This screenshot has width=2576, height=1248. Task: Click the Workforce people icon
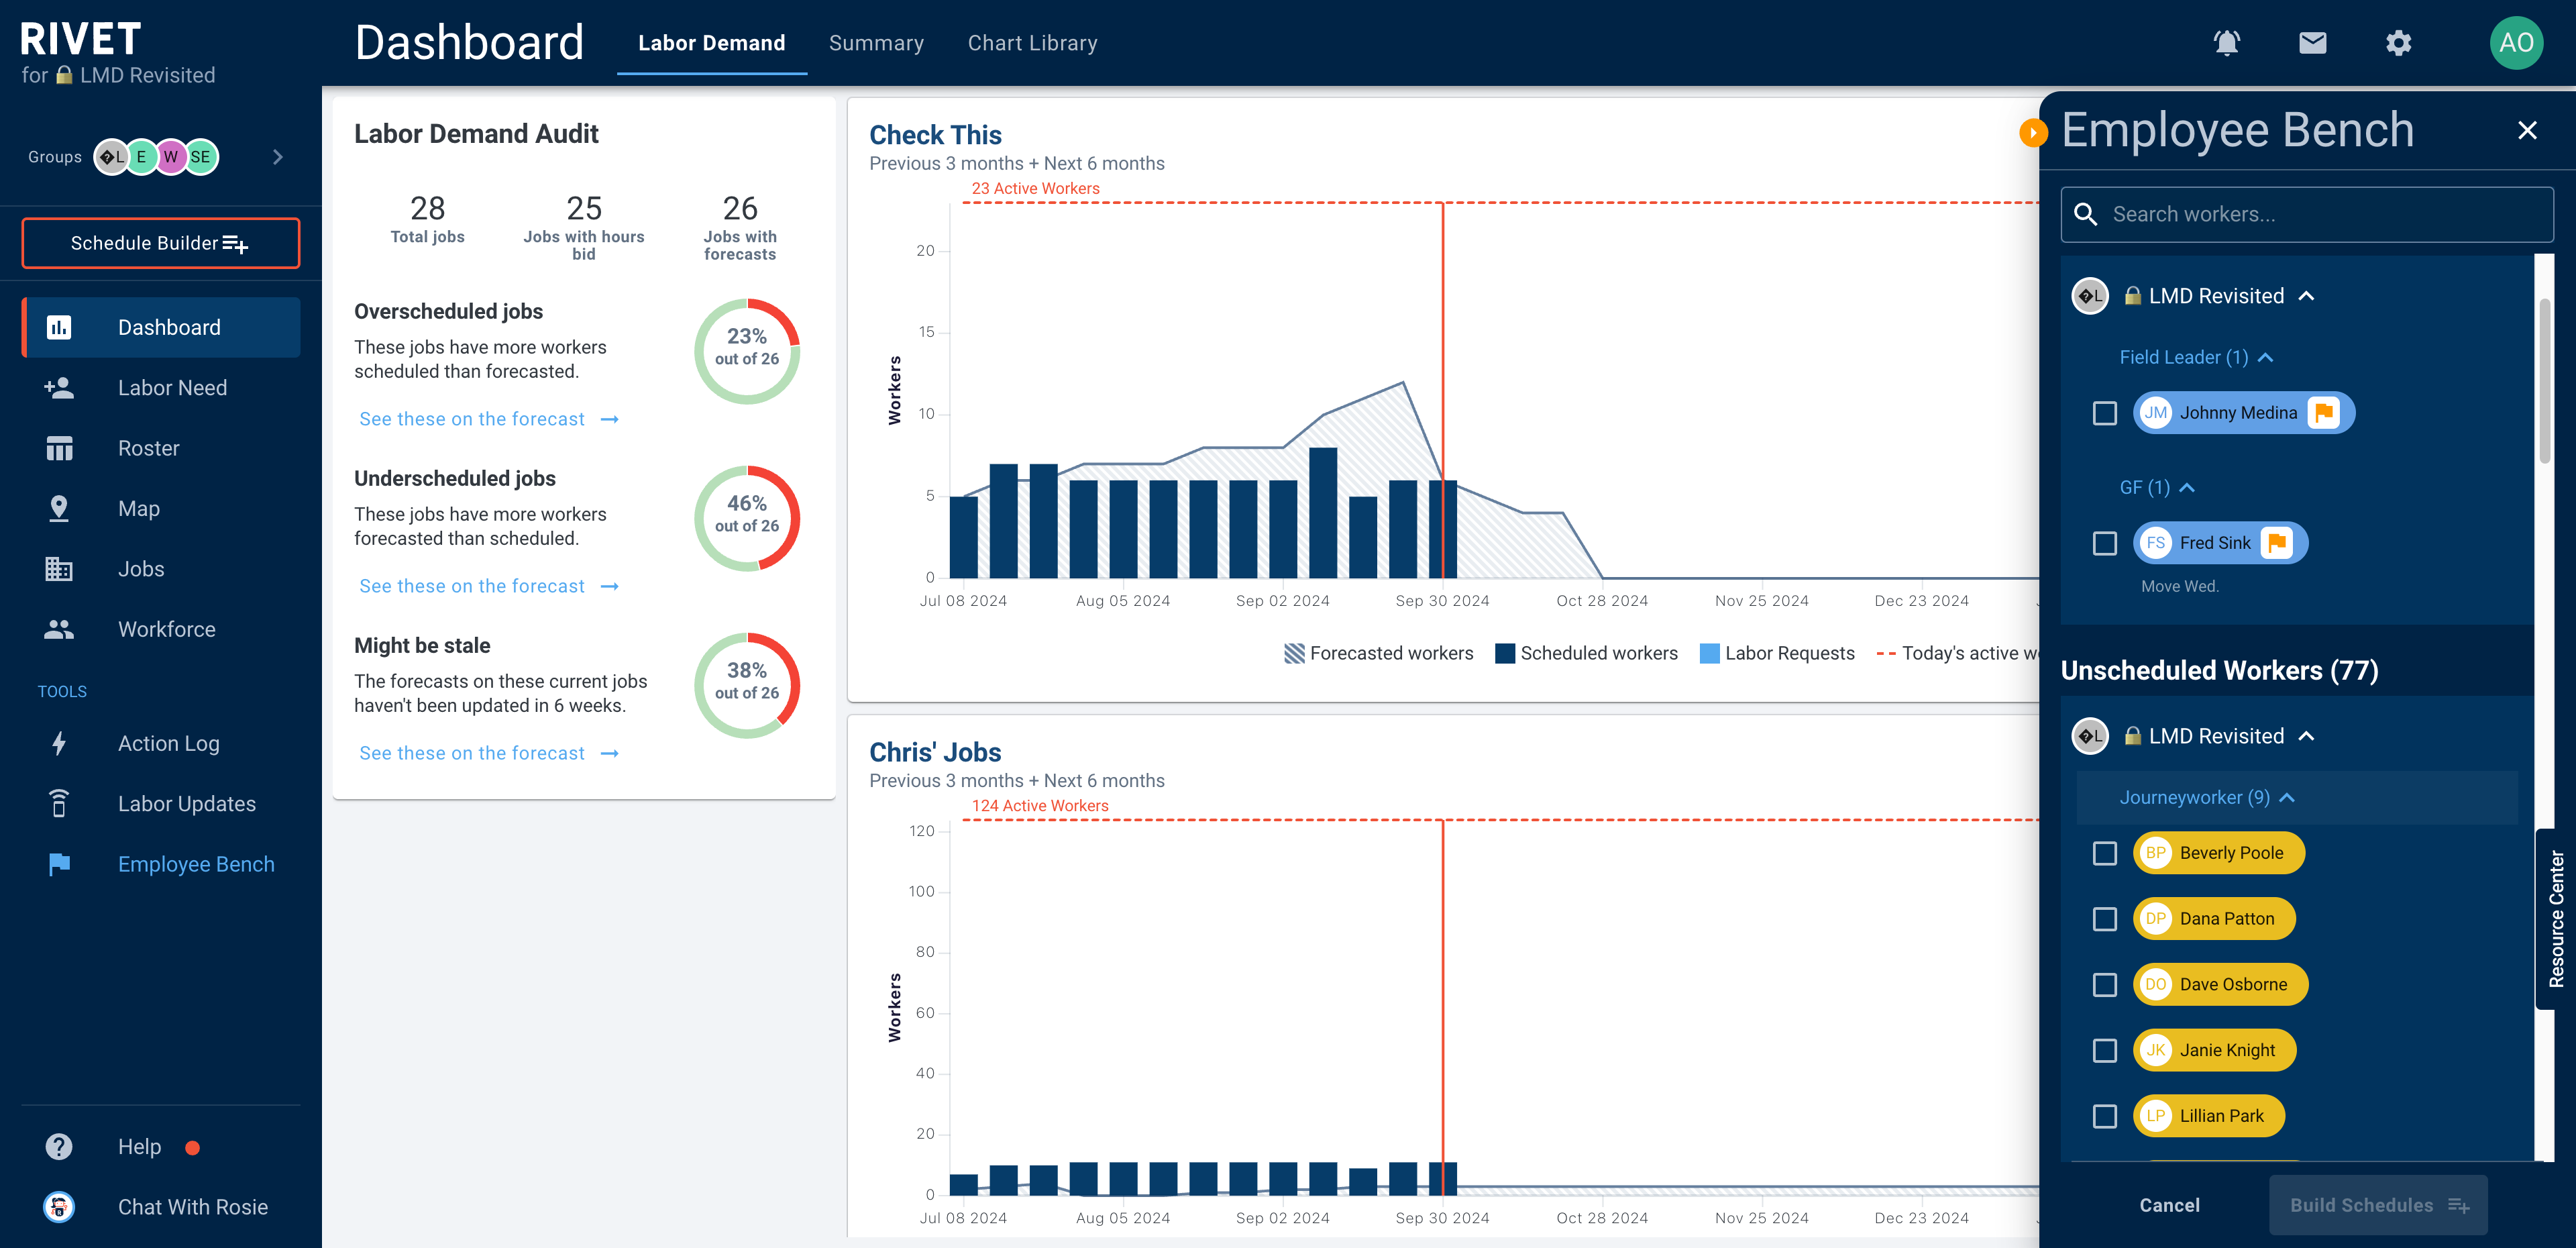point(59,629)
